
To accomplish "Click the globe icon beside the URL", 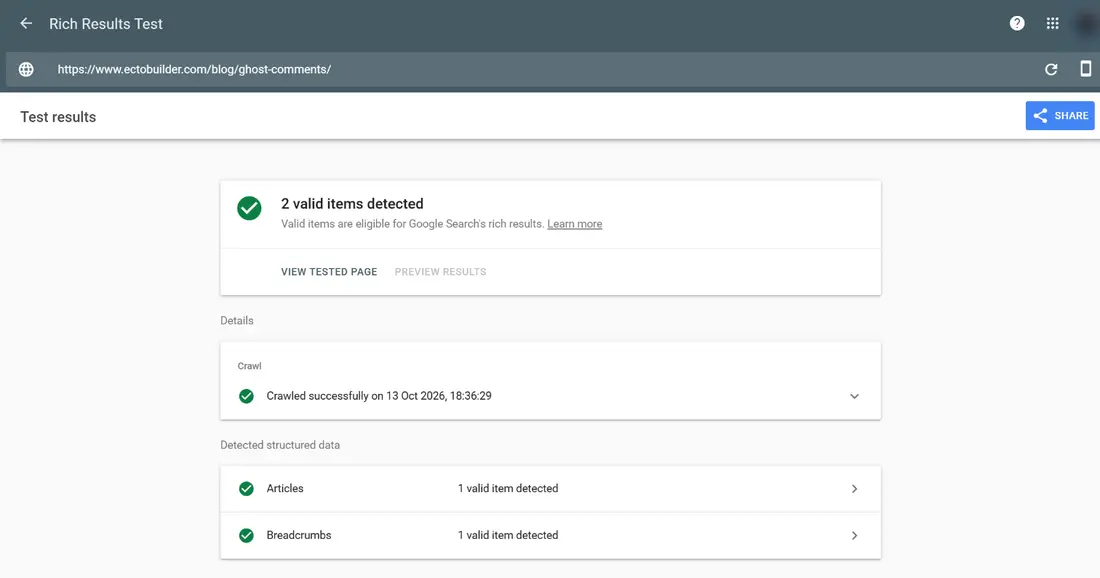I will click(26, 69).
